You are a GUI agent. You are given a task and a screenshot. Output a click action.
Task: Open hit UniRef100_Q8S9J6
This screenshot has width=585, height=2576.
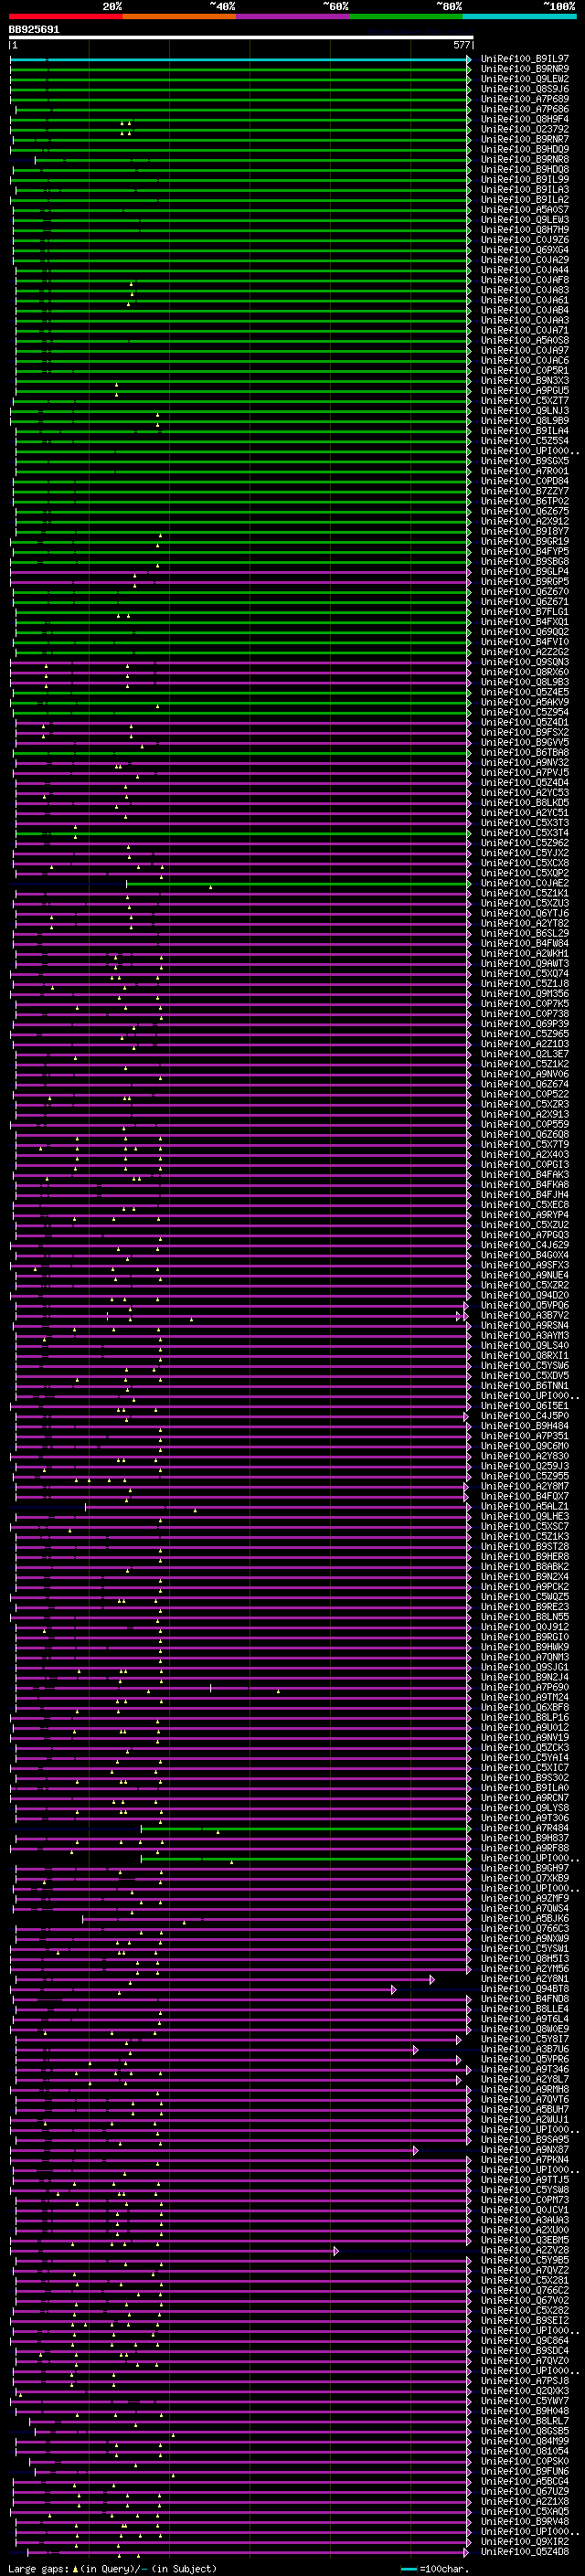(525, 89)
